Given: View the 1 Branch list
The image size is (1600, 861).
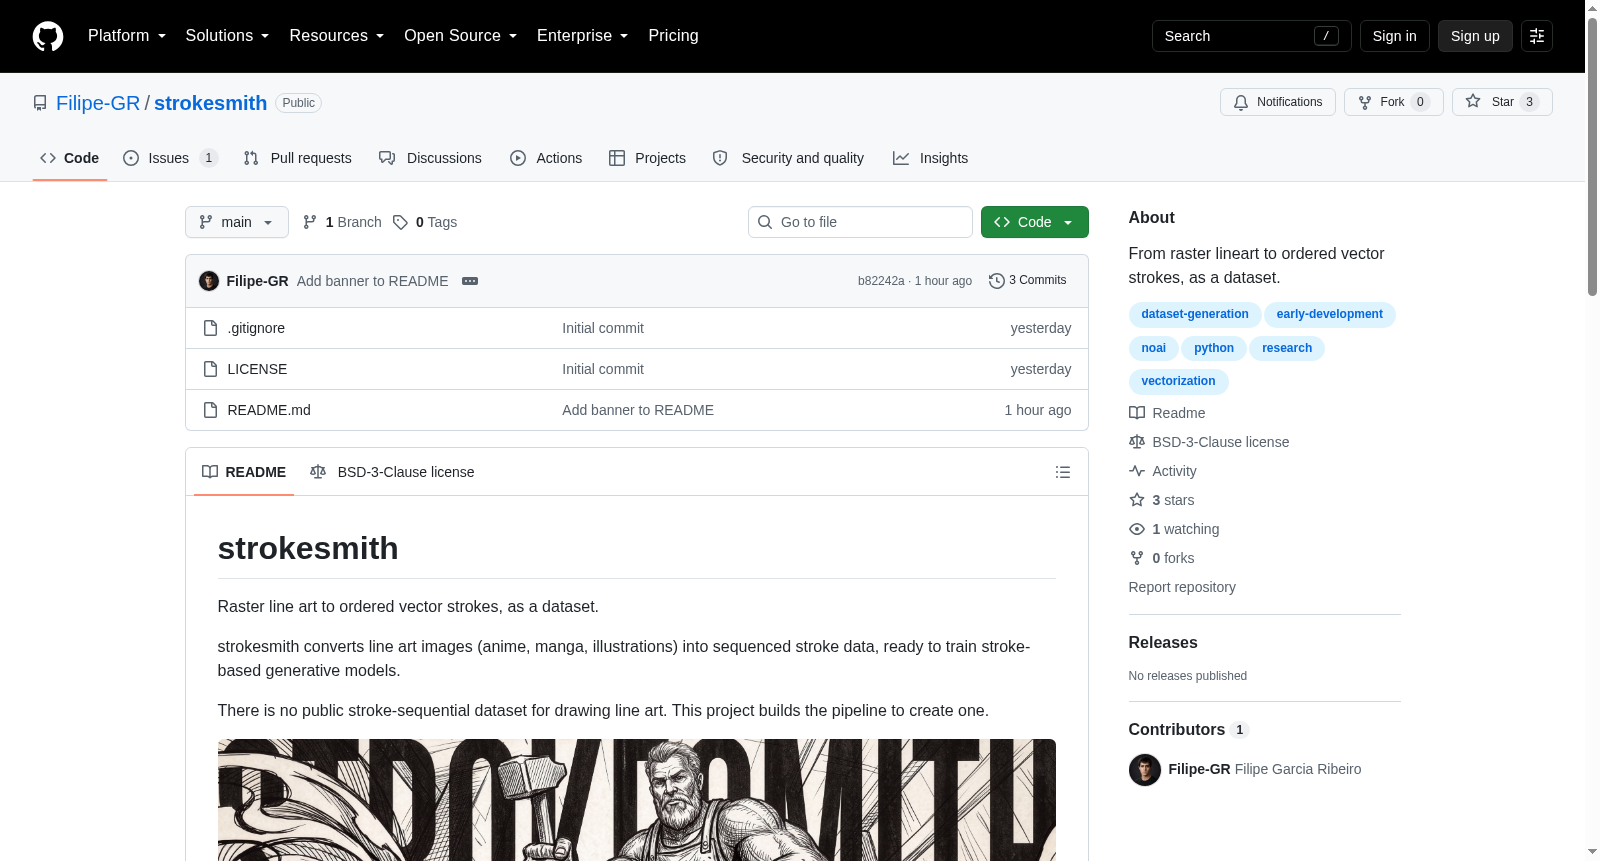Looking at the screenshot, I should coord(342,222).
